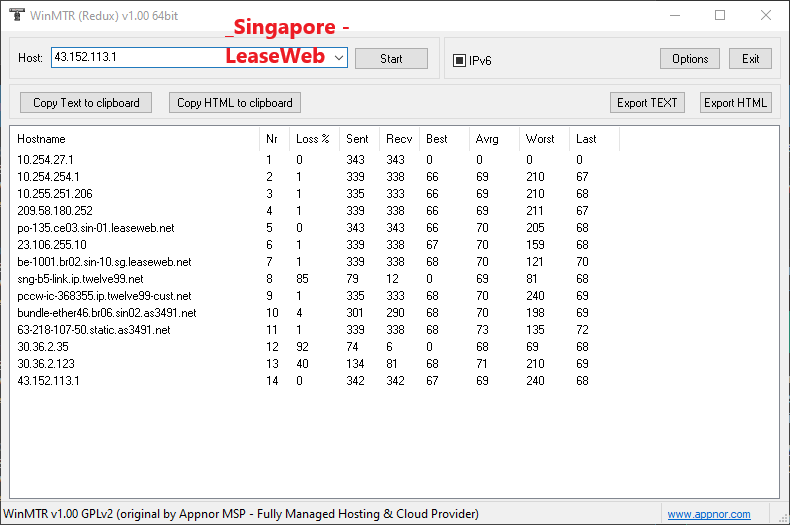Click loss value 92 for hop 12
Image resolution: width=790 pixels, height=525 pixels.
coord(302,347)
